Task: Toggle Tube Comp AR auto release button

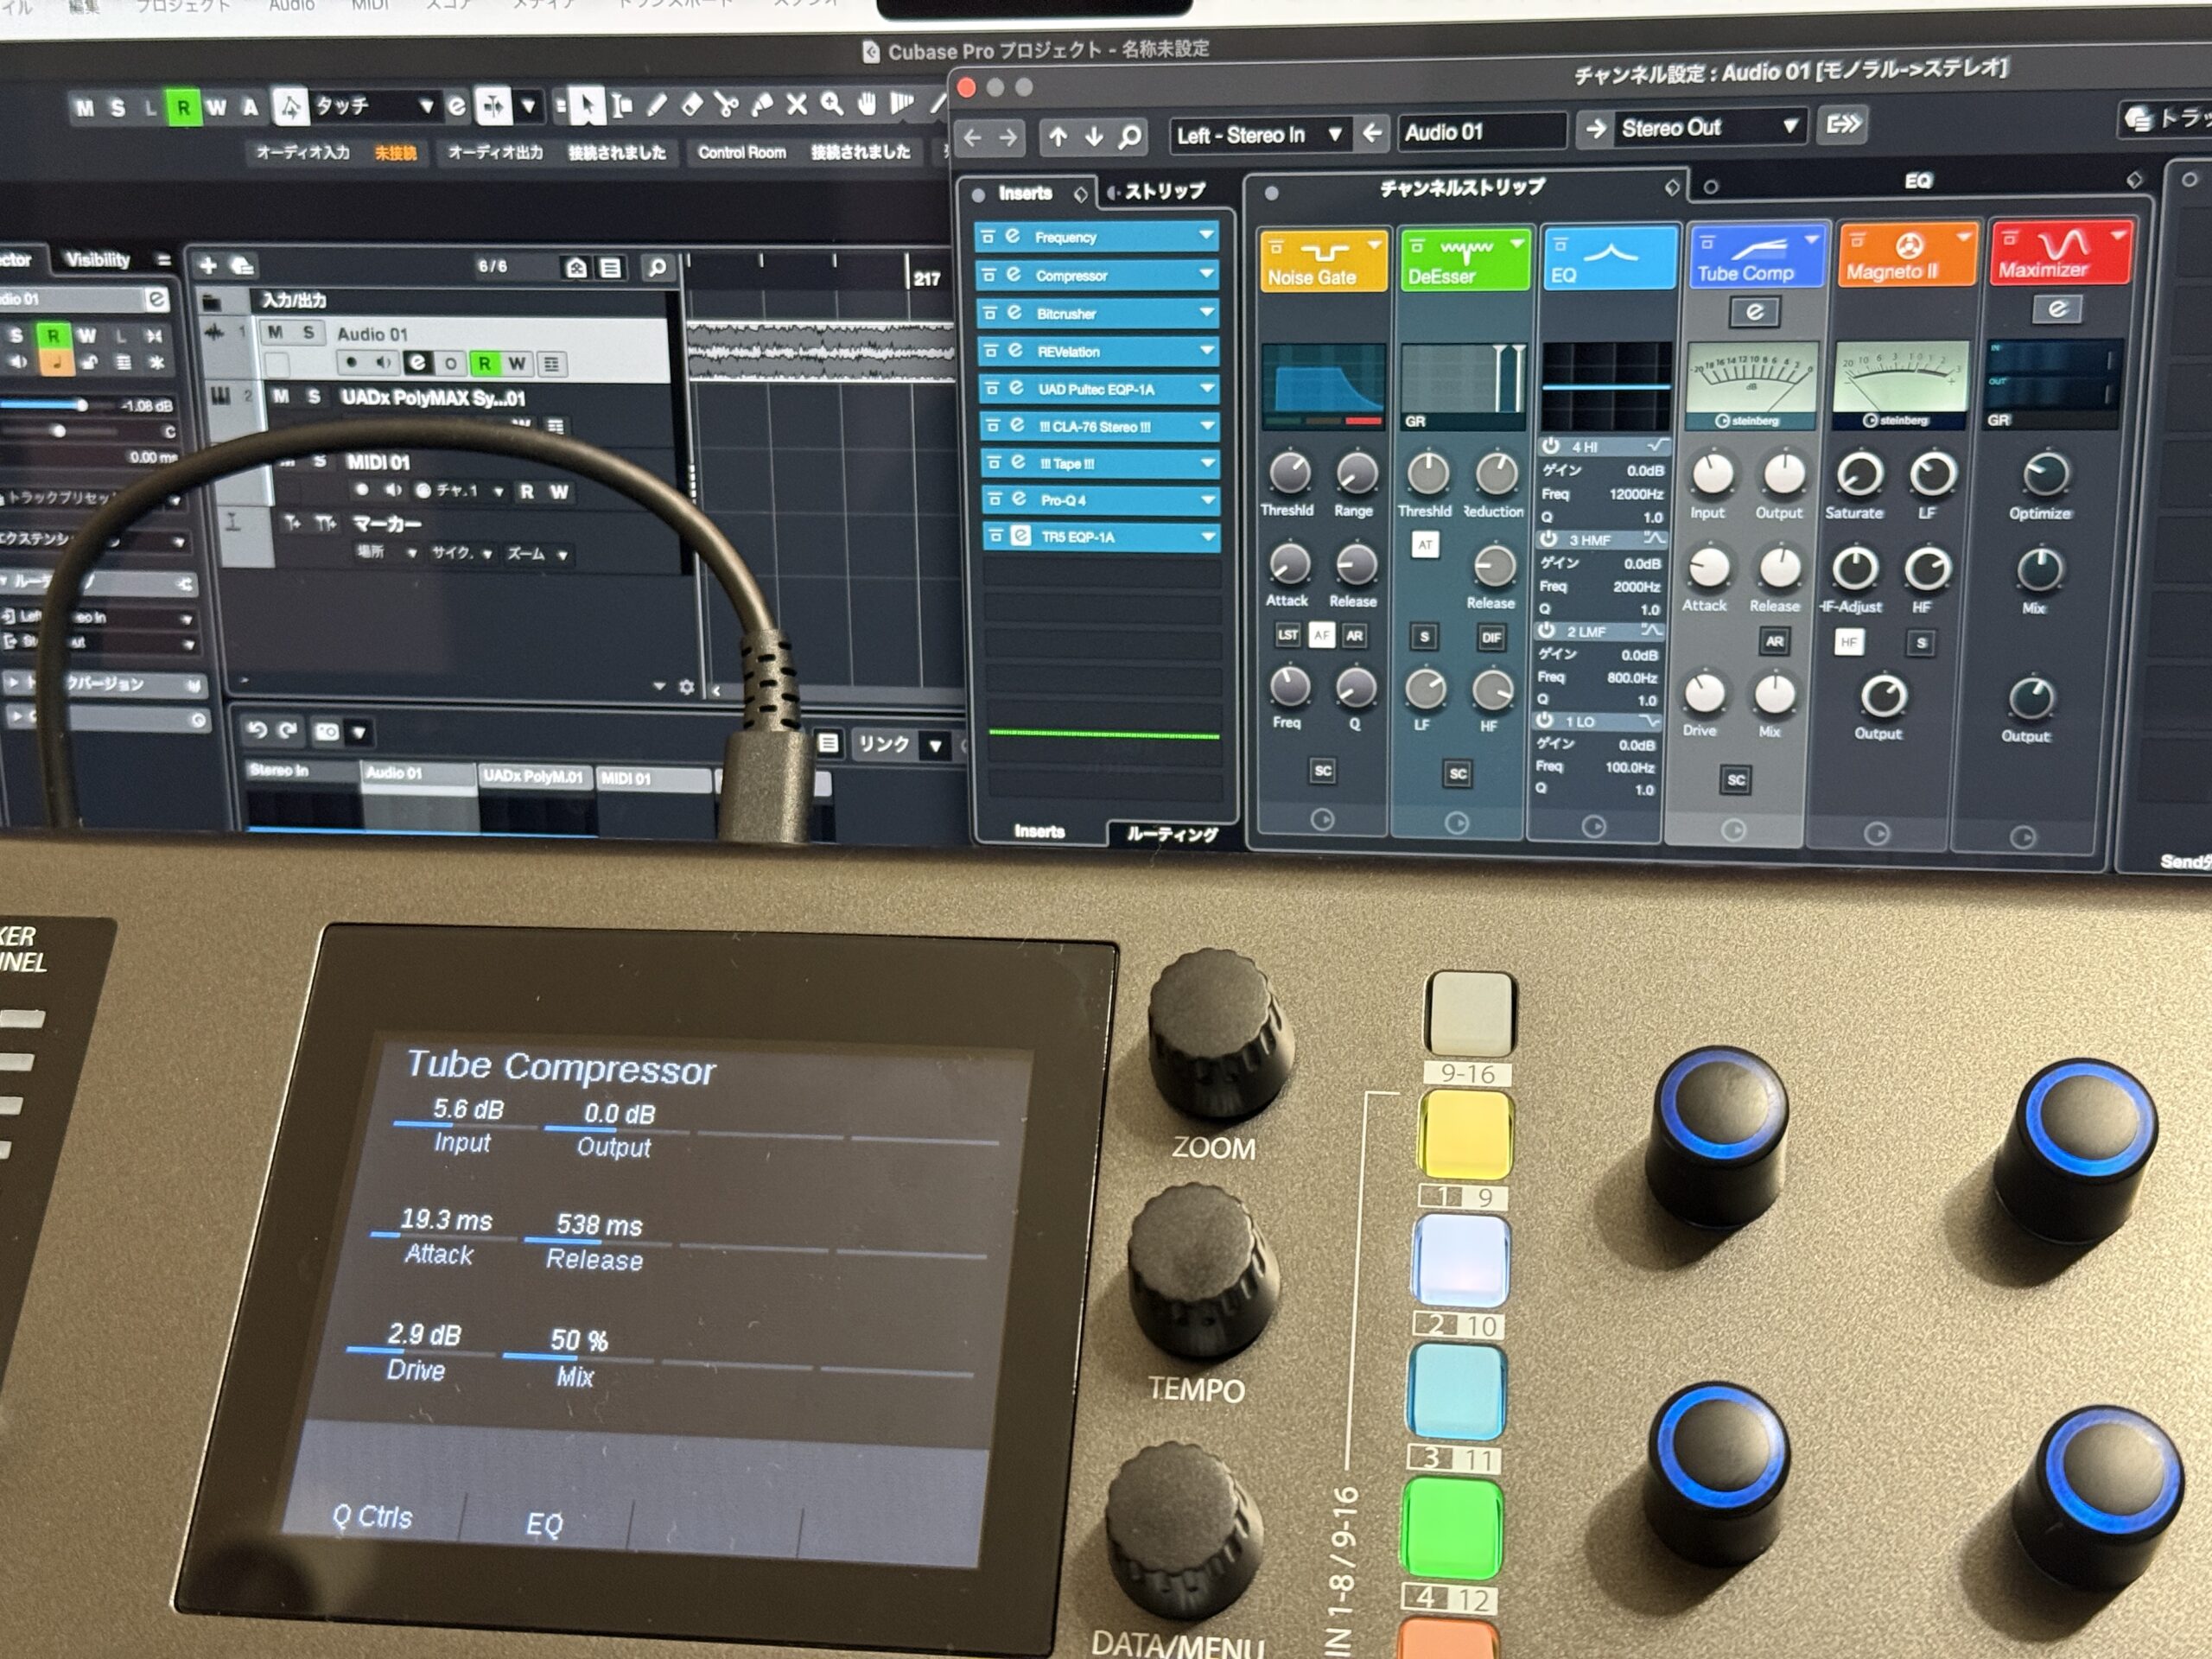Action: pyautogui.click(x=1774, y=642)
